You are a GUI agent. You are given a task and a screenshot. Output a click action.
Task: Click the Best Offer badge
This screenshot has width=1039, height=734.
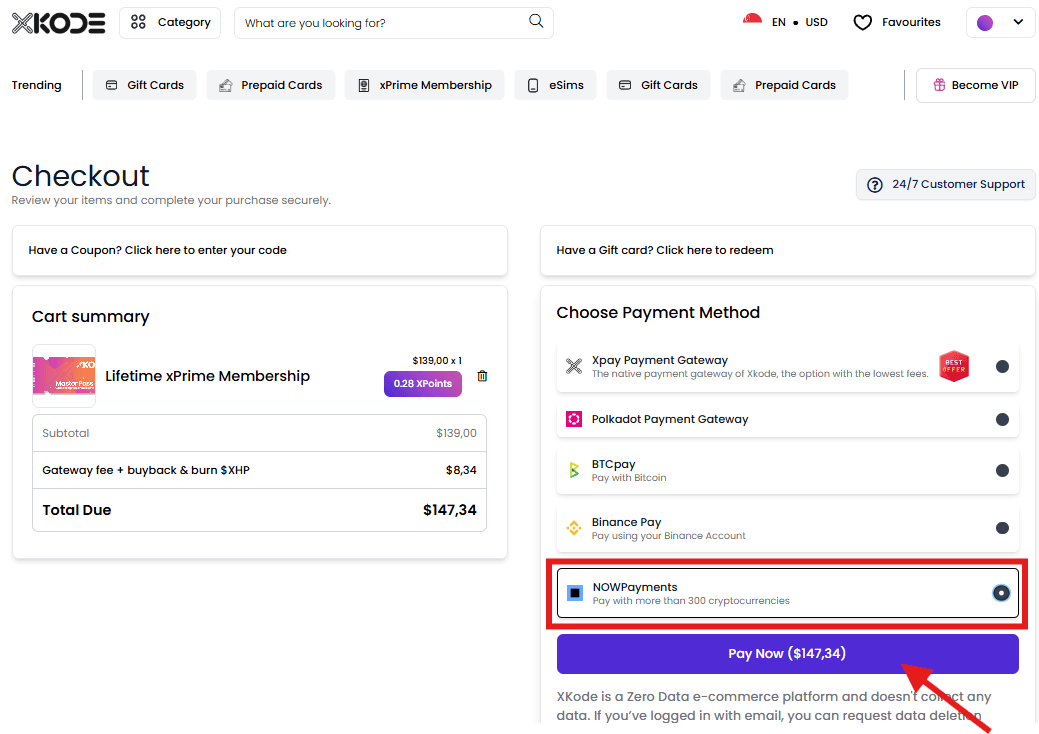coord(954,366)
